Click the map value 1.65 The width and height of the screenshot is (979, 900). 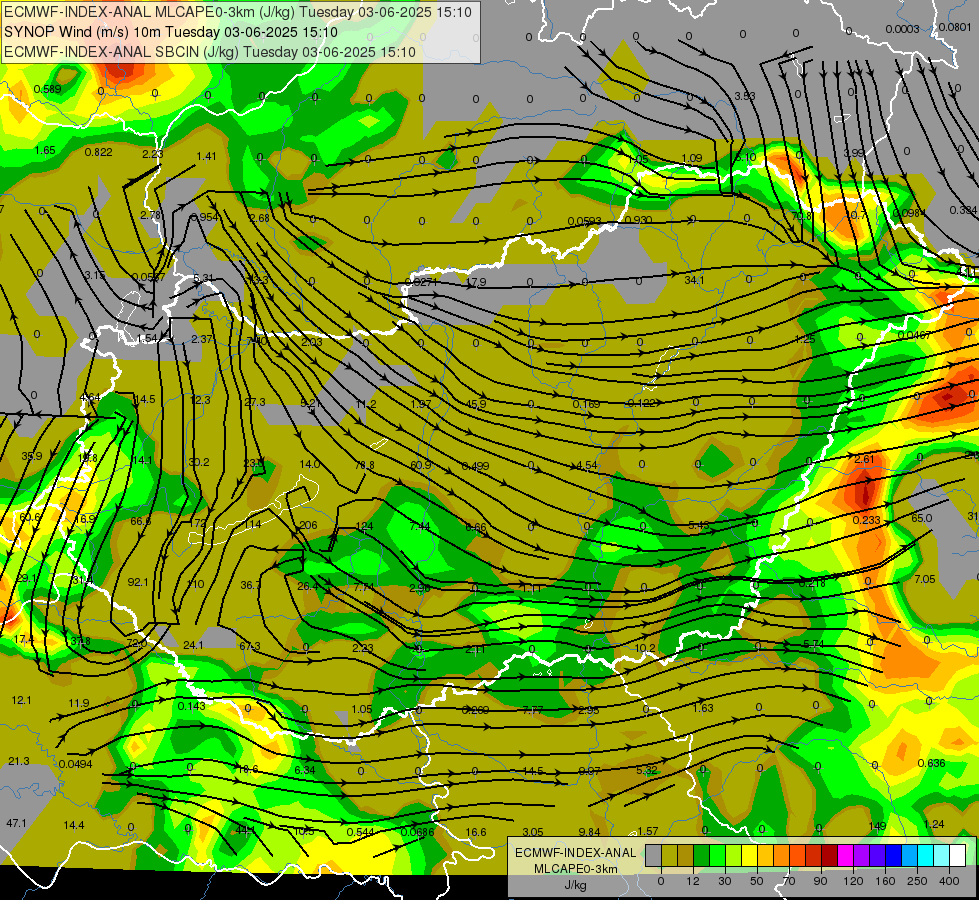point(45,150)
